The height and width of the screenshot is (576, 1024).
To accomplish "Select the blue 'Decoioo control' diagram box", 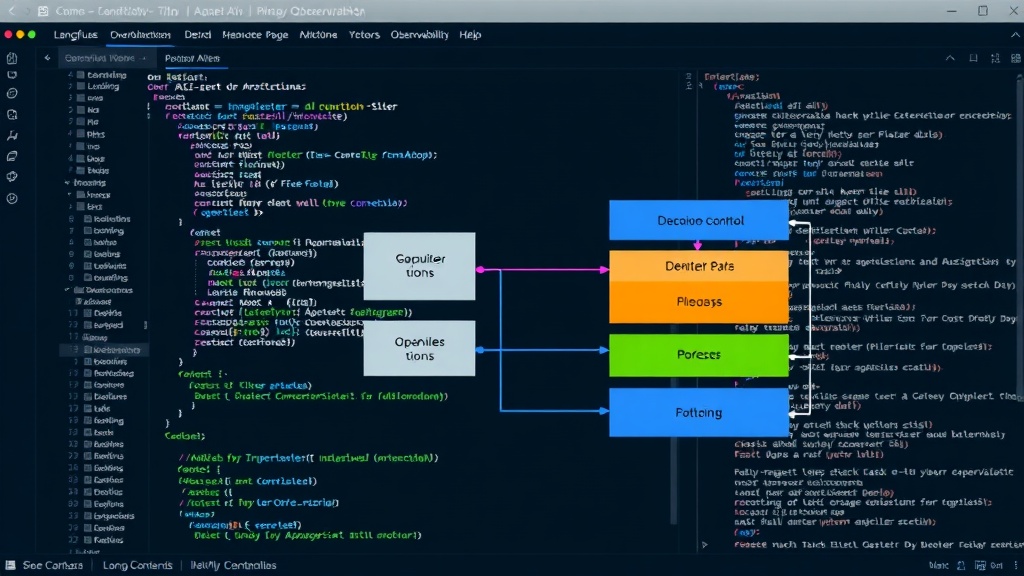I will (699, 220).
